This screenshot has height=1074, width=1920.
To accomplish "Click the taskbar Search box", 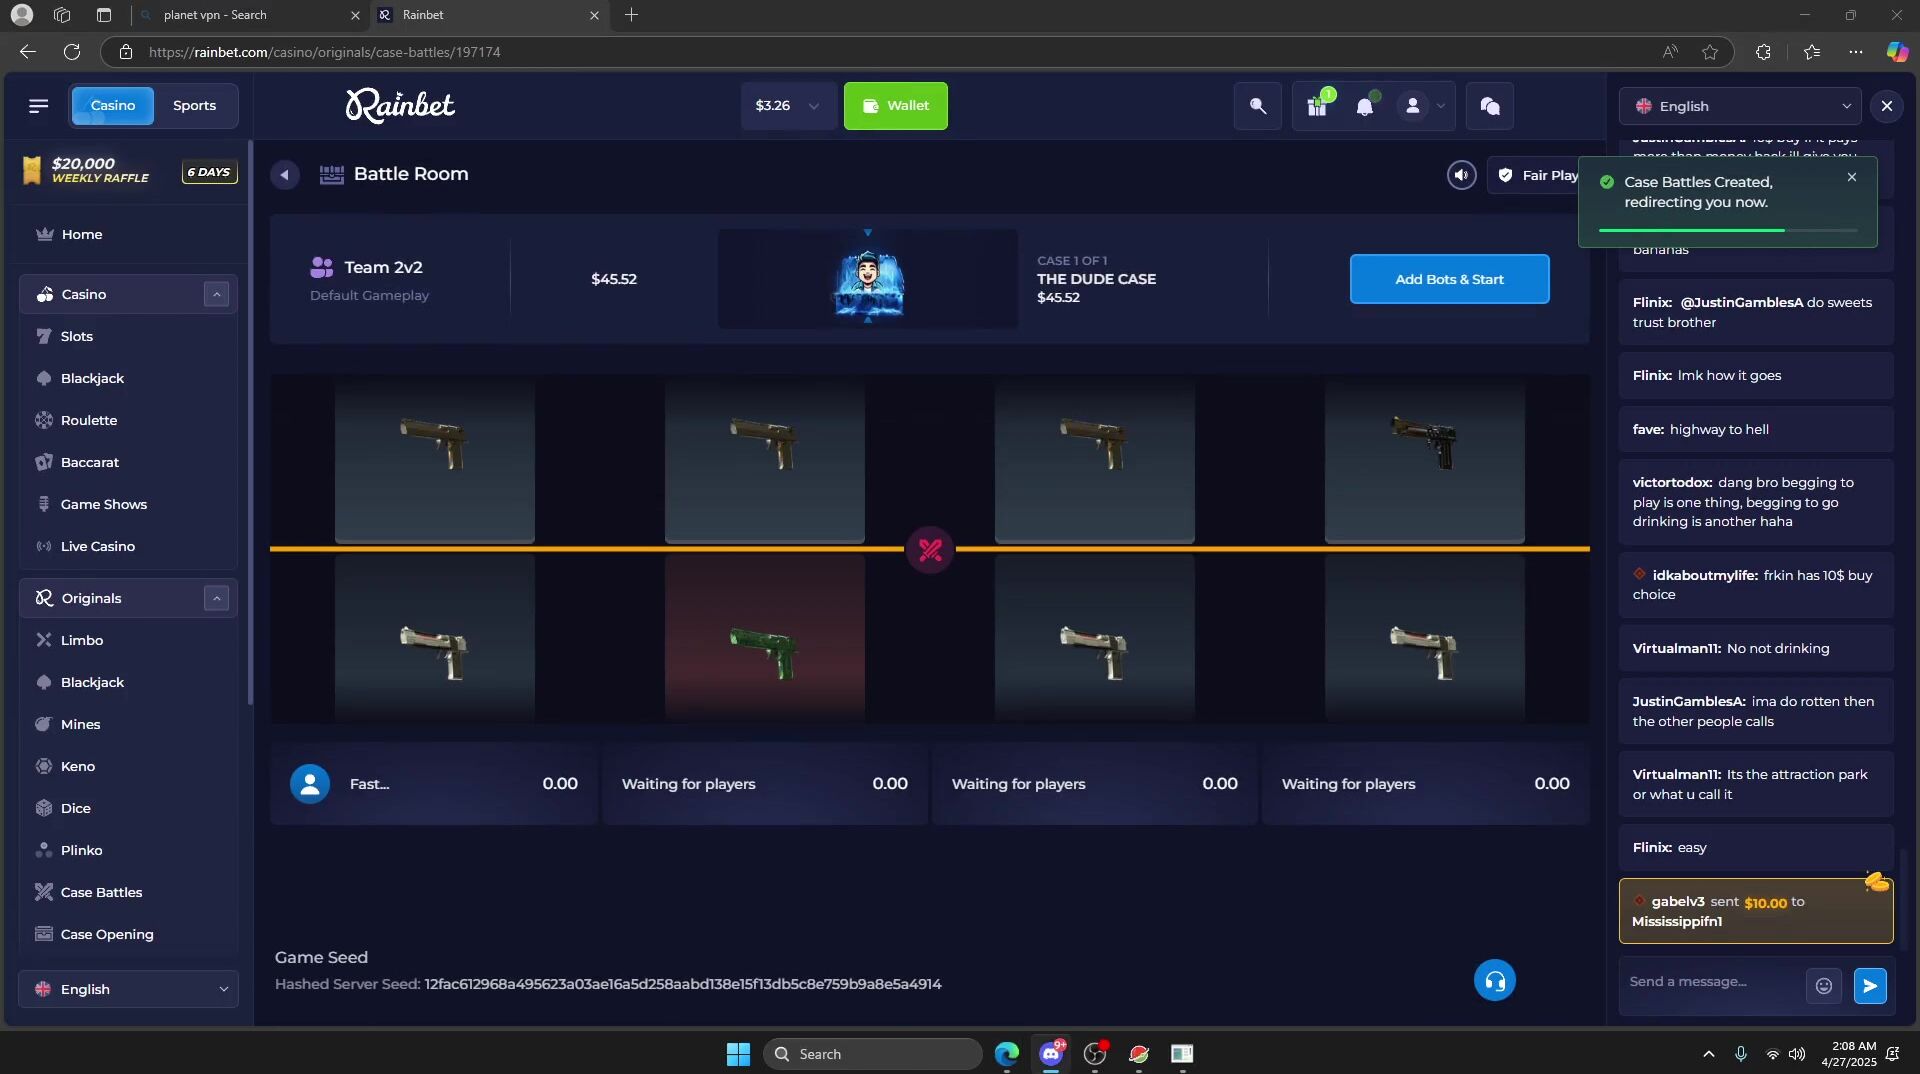I will pyautogui.click(x=872, y=1054).
